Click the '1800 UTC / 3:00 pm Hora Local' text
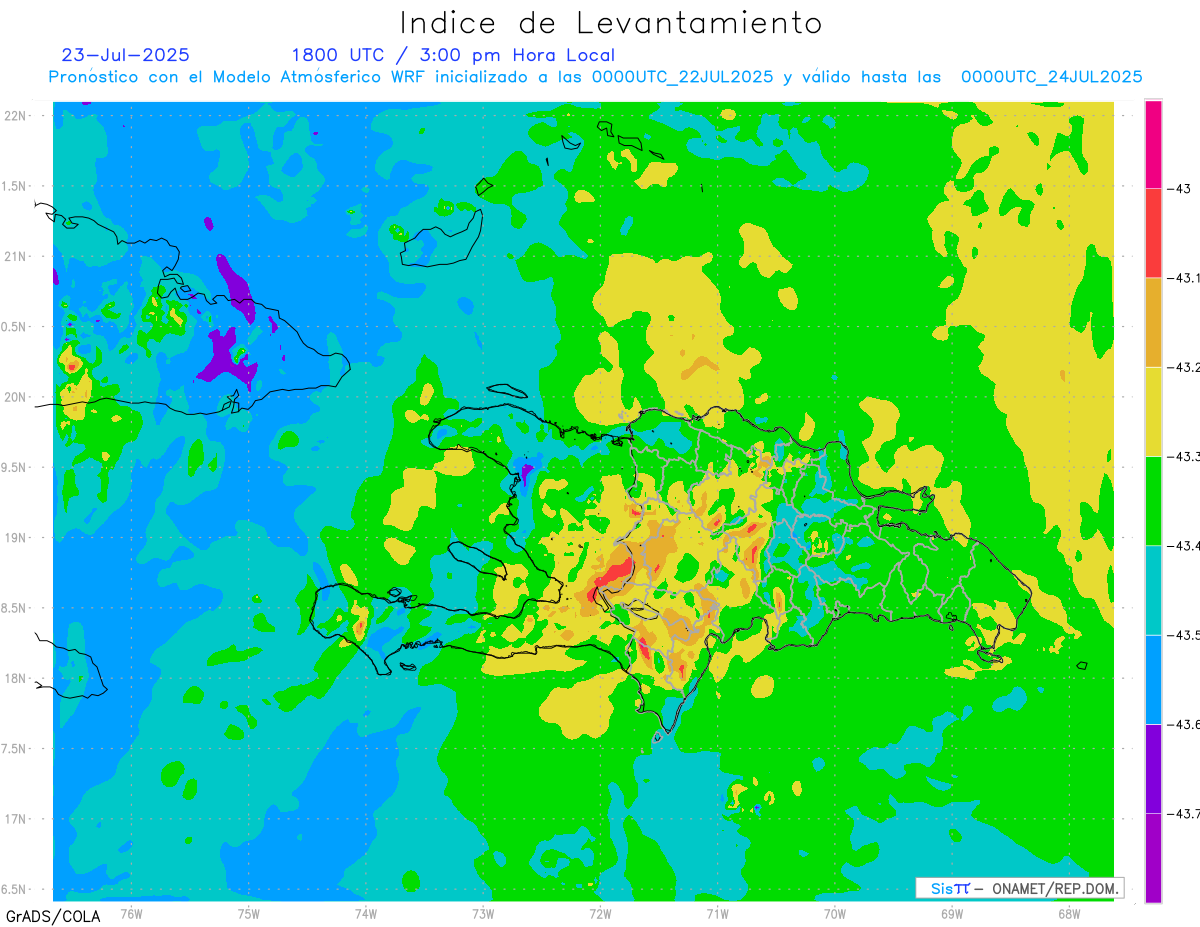 453,55
